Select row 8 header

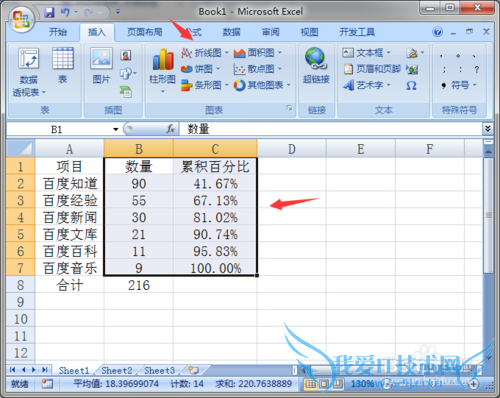click(21, 285)
